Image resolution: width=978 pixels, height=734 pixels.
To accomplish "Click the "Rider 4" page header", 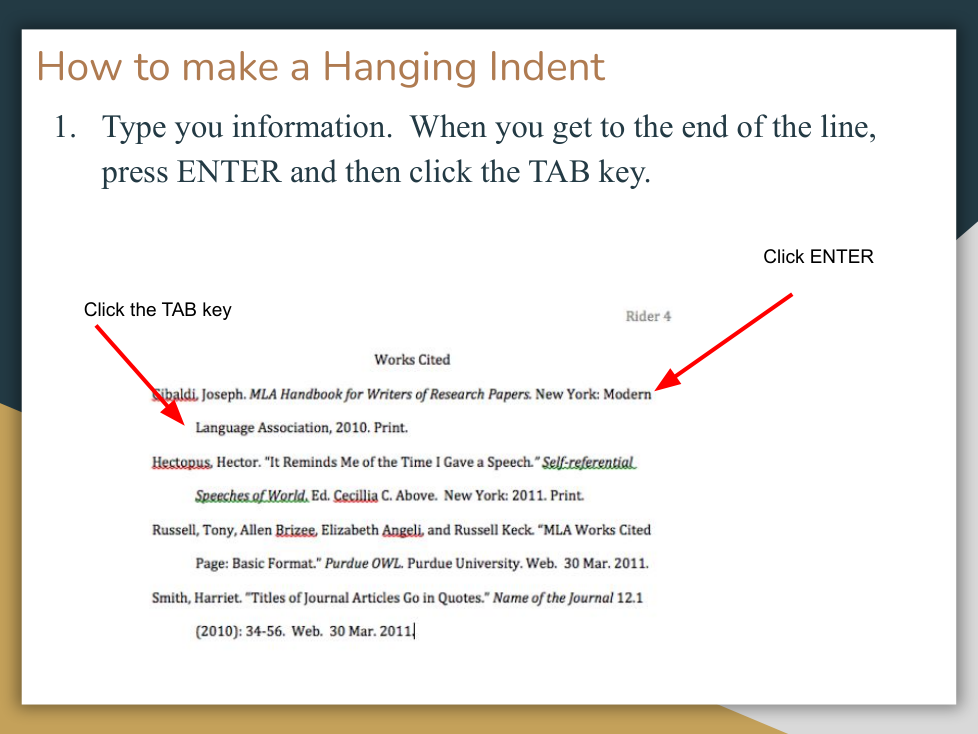I will [x=648, y=316].
